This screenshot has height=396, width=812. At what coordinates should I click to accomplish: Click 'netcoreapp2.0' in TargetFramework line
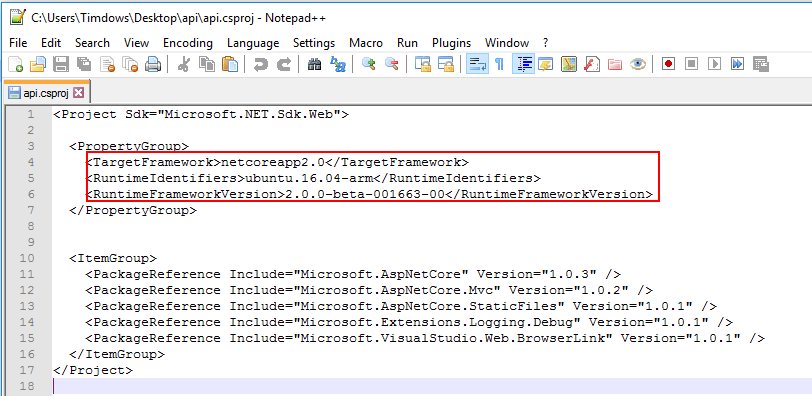coord(272,163)
